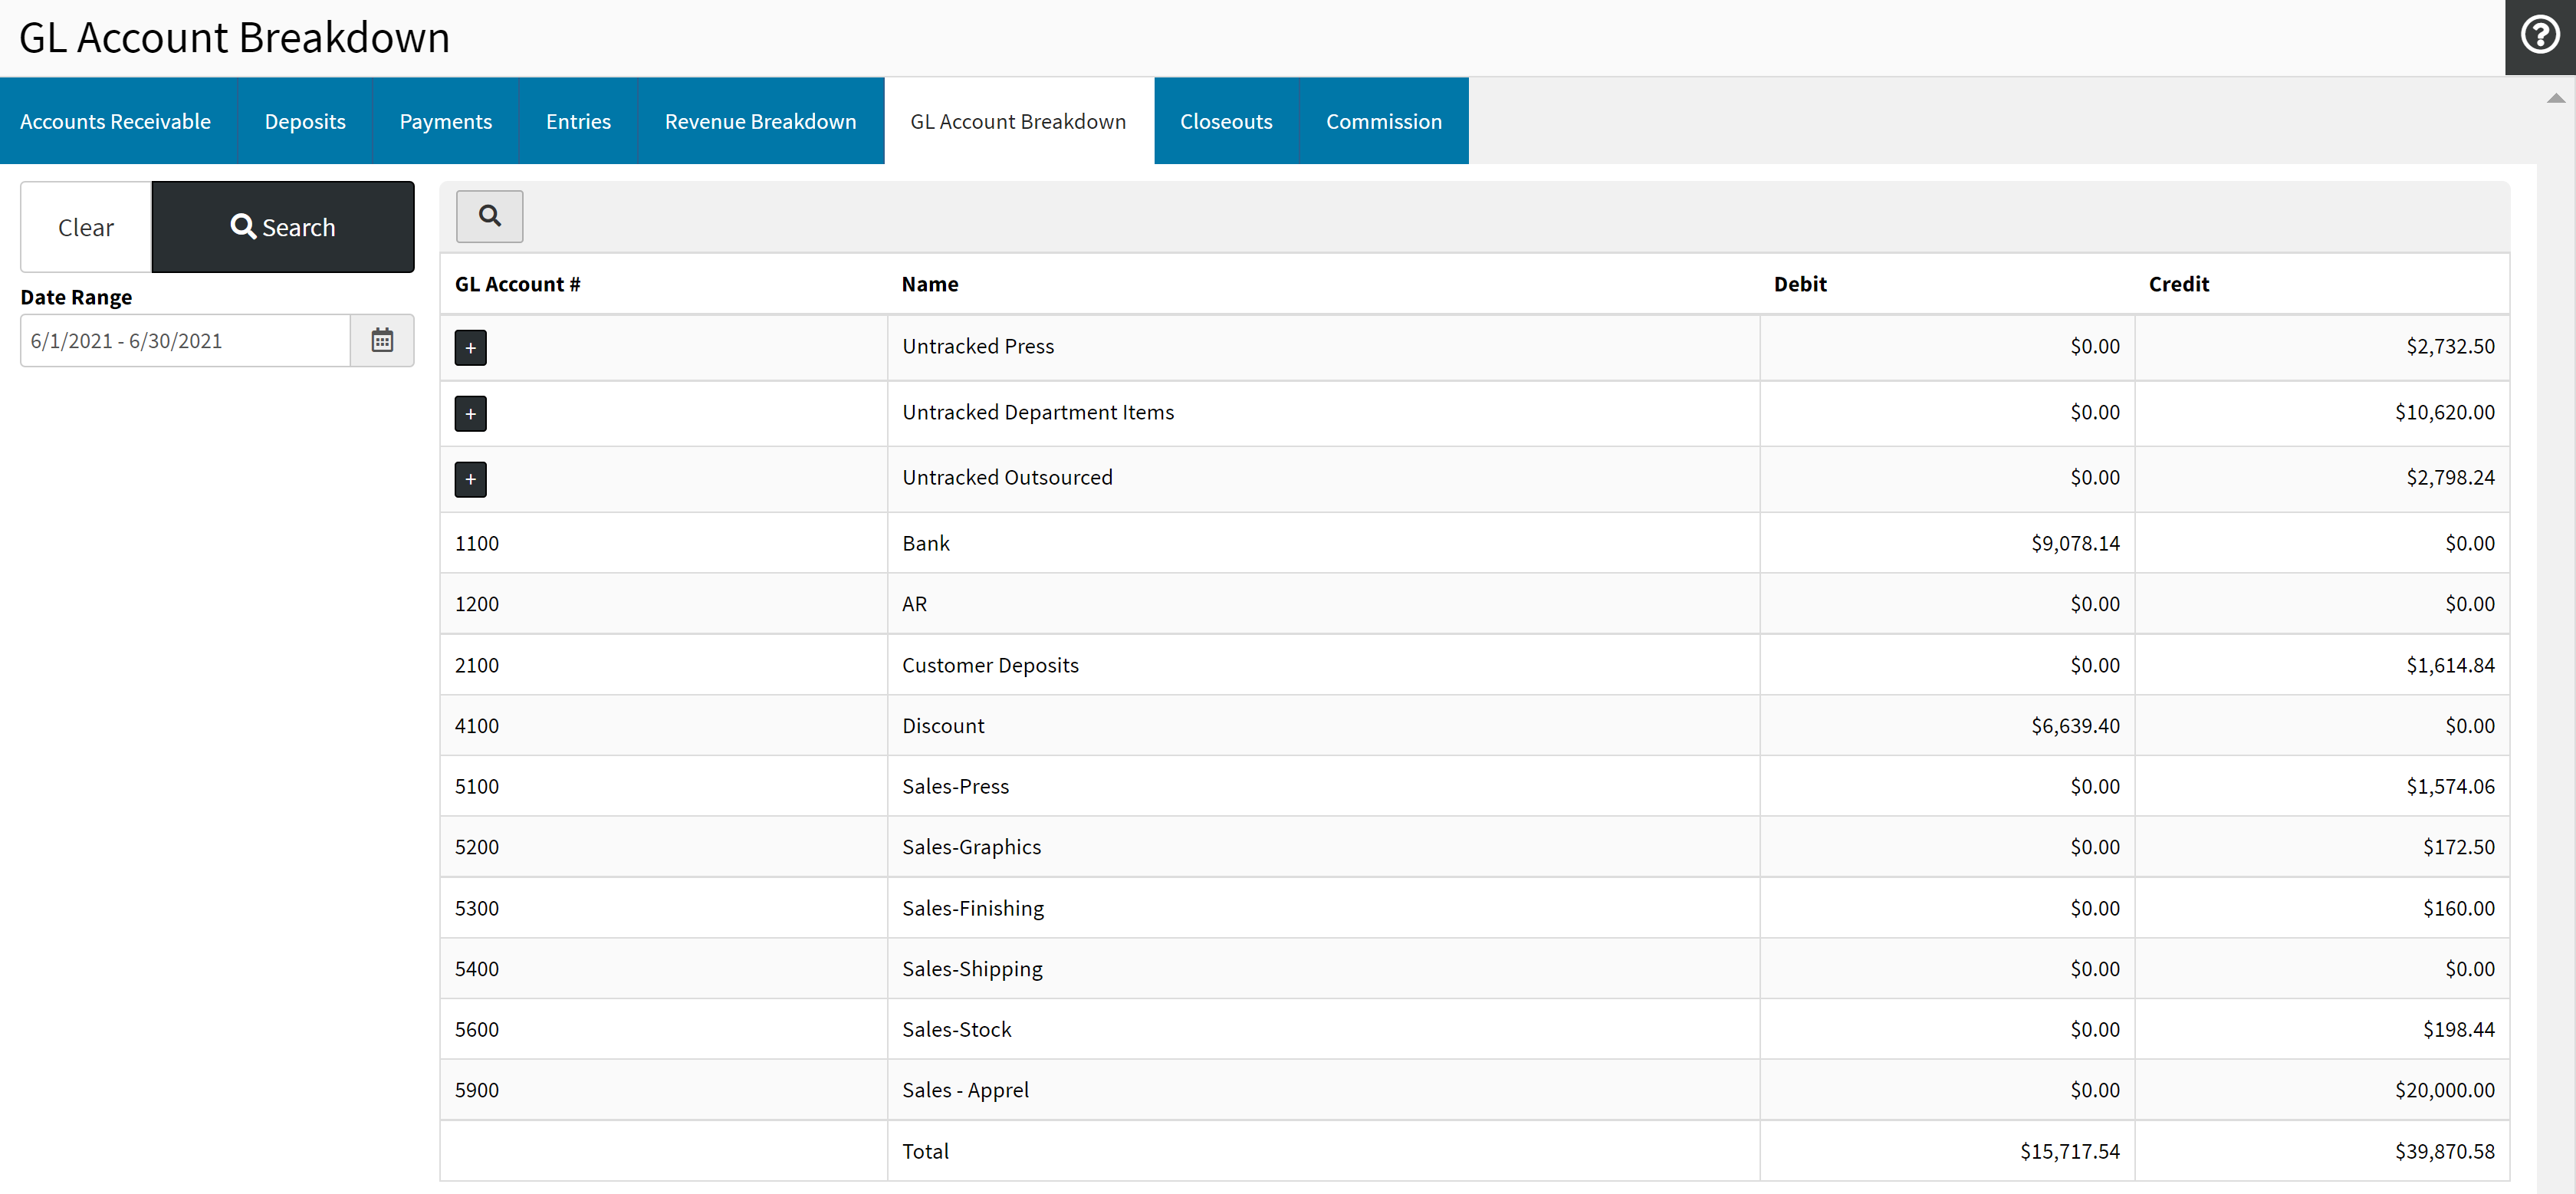The image size is (2576, 1194).
Task: Select the Entries tab
Action: click(578, 121)
